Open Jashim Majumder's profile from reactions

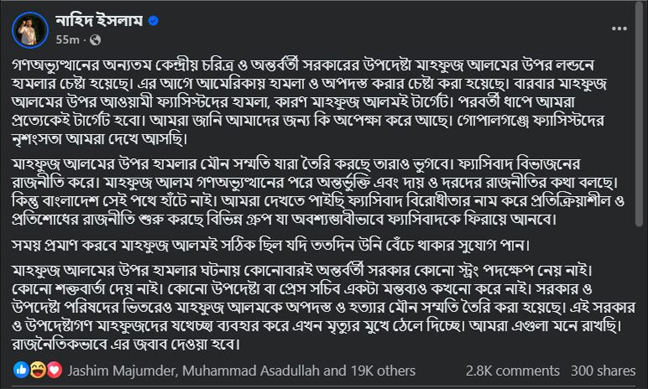(x=123, y=371)
